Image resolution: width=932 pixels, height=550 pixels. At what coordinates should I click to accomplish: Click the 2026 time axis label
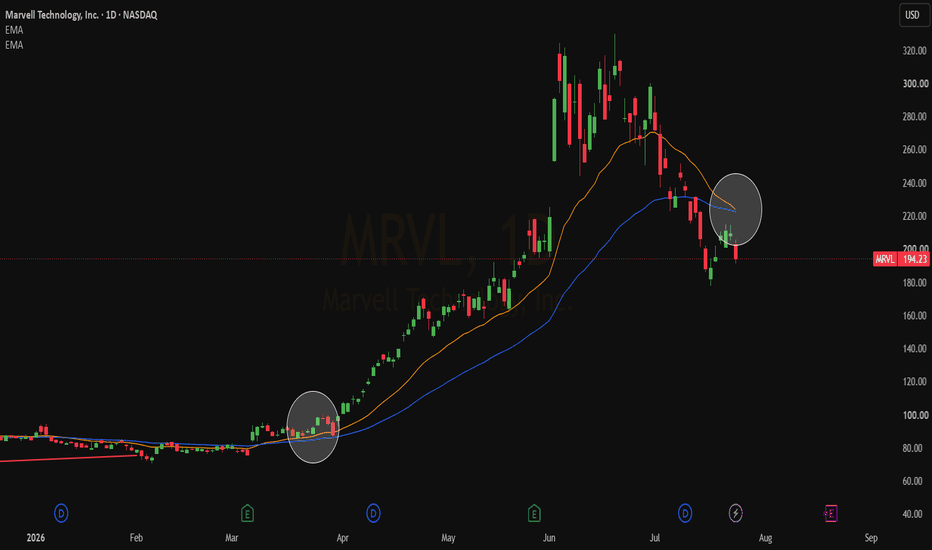coord(36,538)
